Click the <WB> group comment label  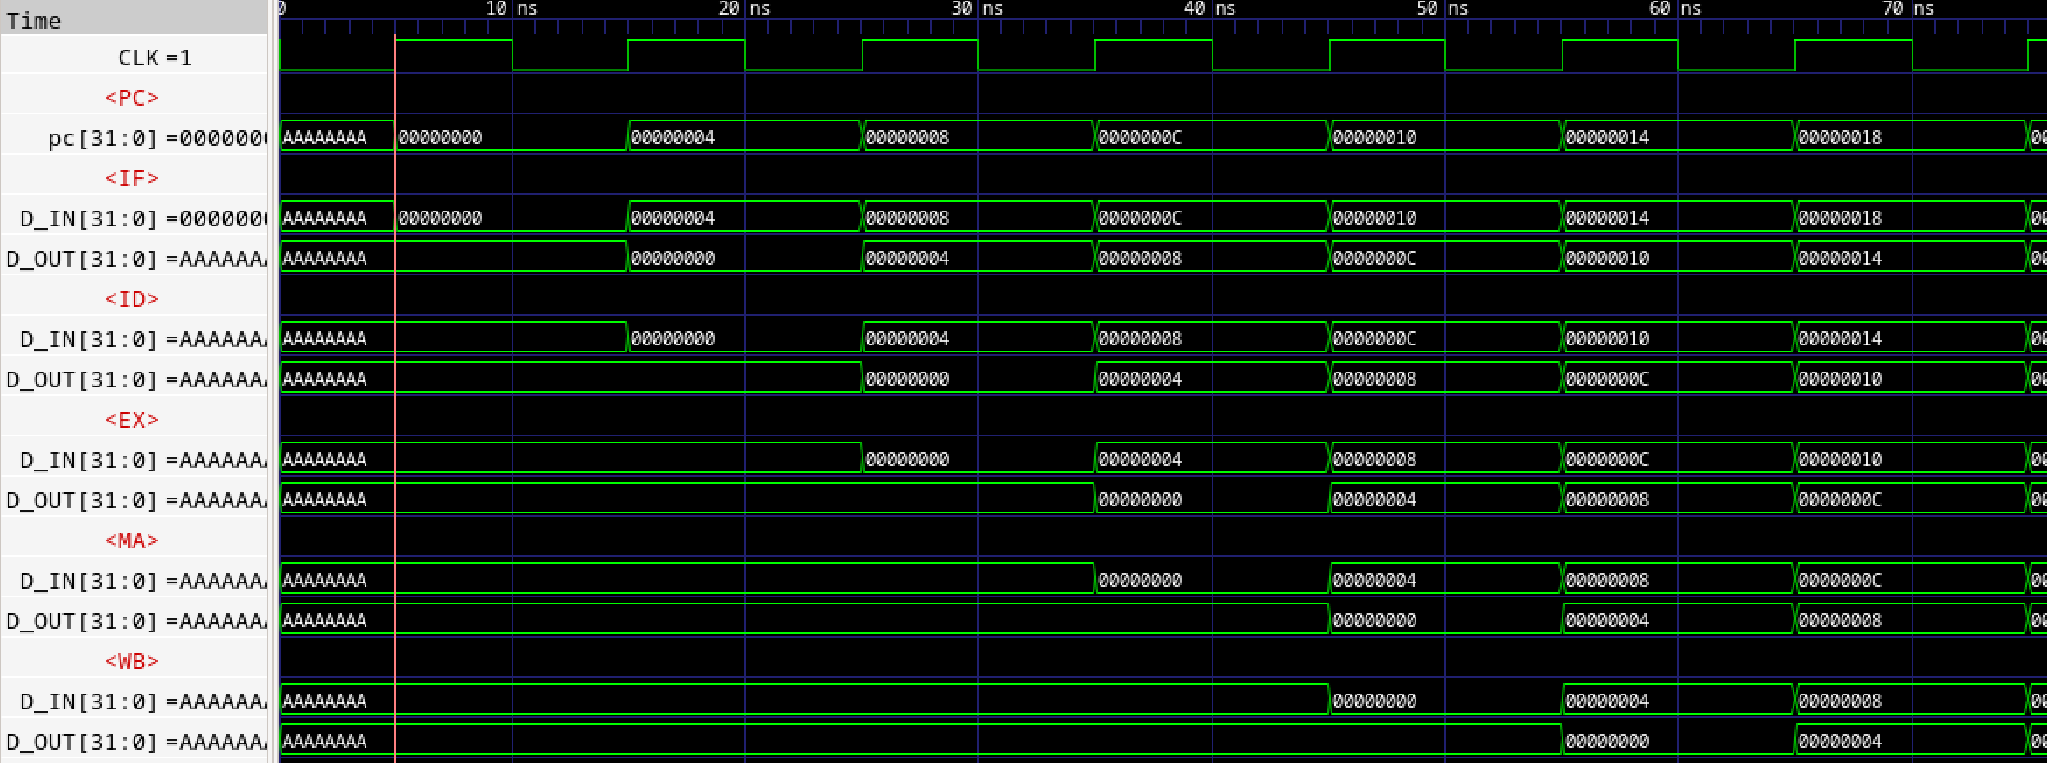(132, 661)
